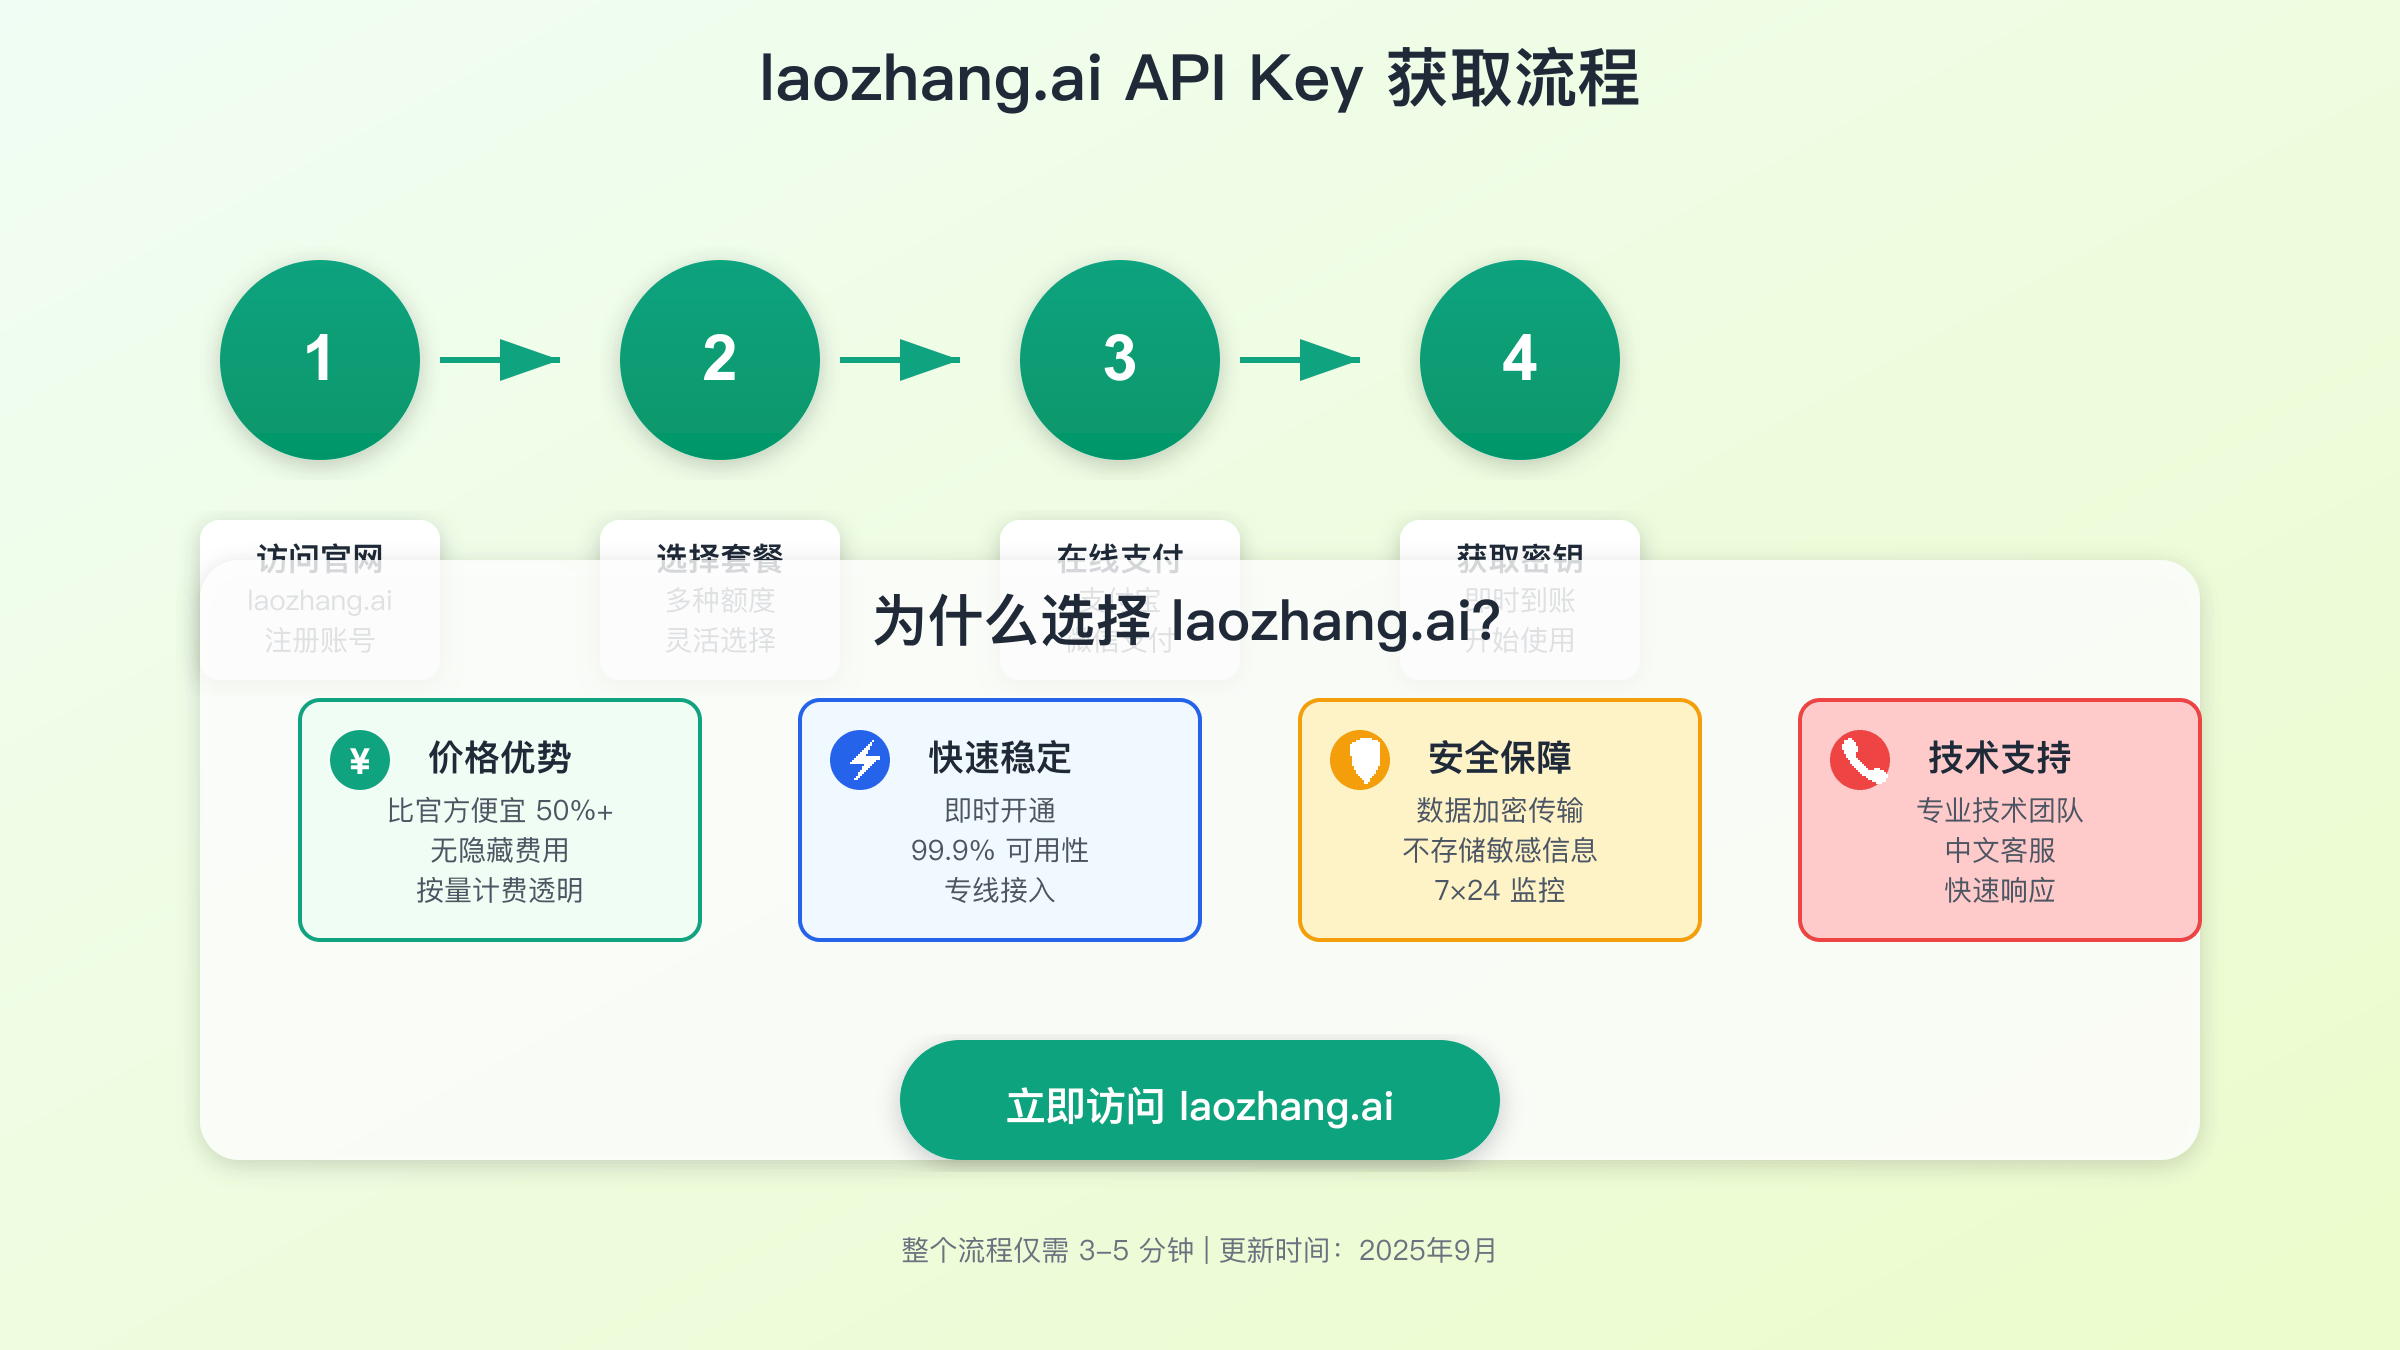
Task: Click the lightning bolt icon in 快速稳定 card
Action: (860, 760)
